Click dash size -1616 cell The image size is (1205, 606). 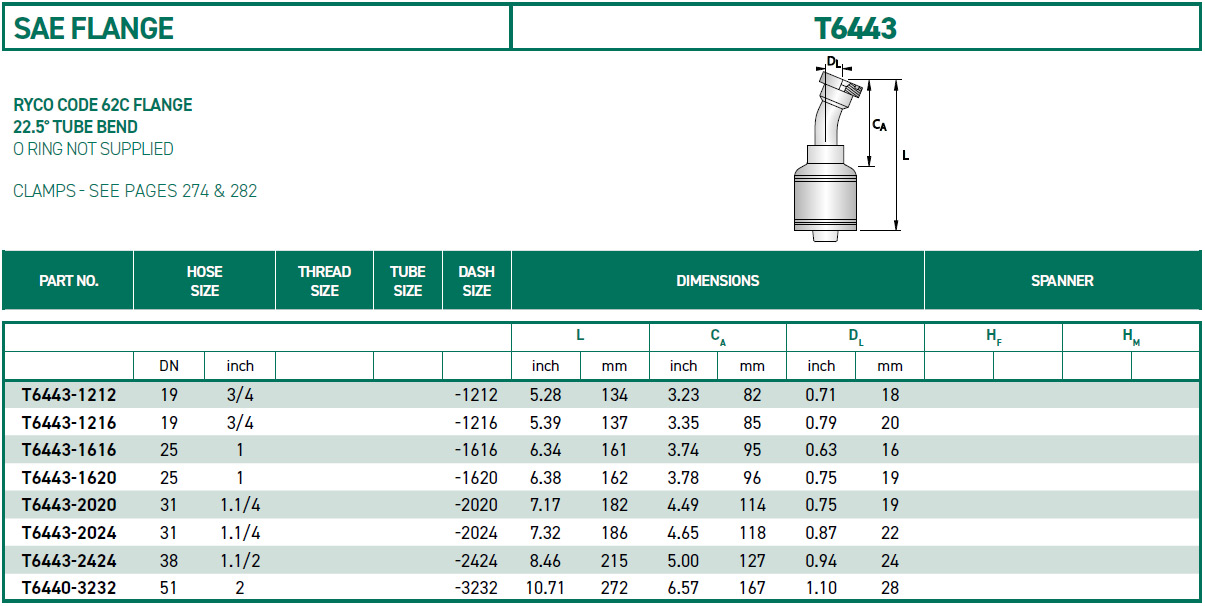coord(475,450)
